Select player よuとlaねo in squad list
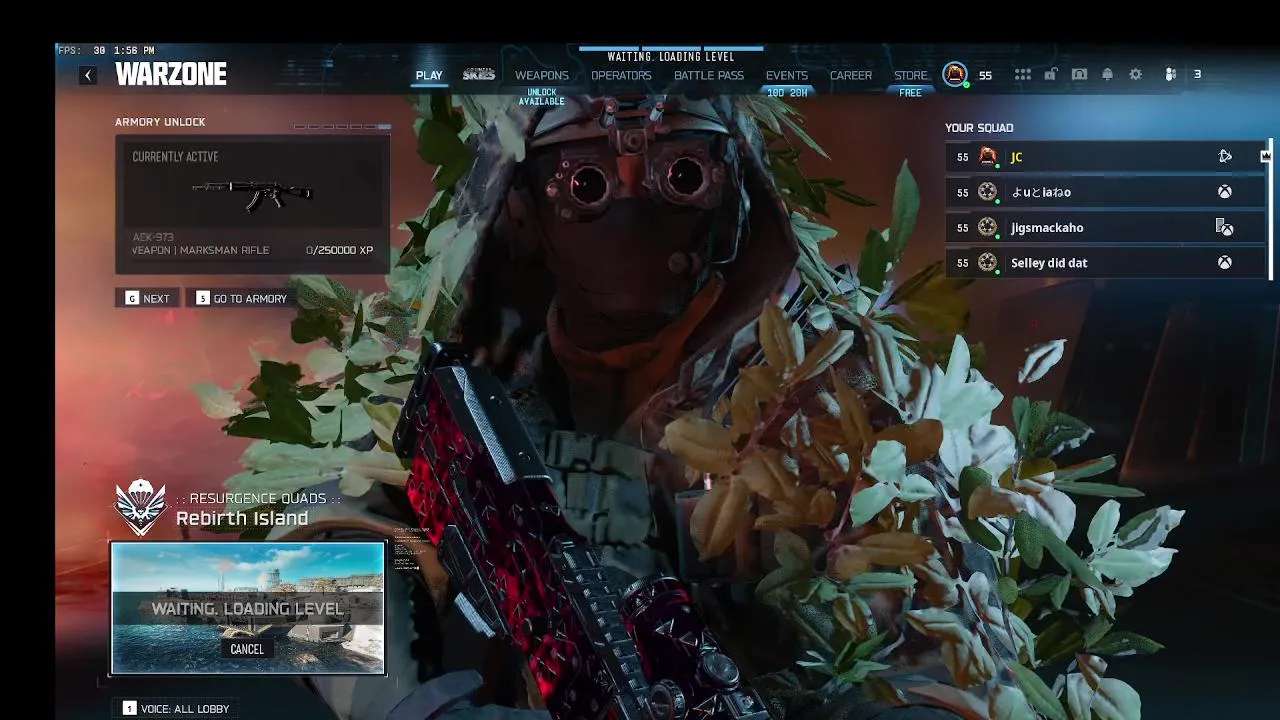The height and width of the screenshot is (720, 1280). tap(1105, 192)
